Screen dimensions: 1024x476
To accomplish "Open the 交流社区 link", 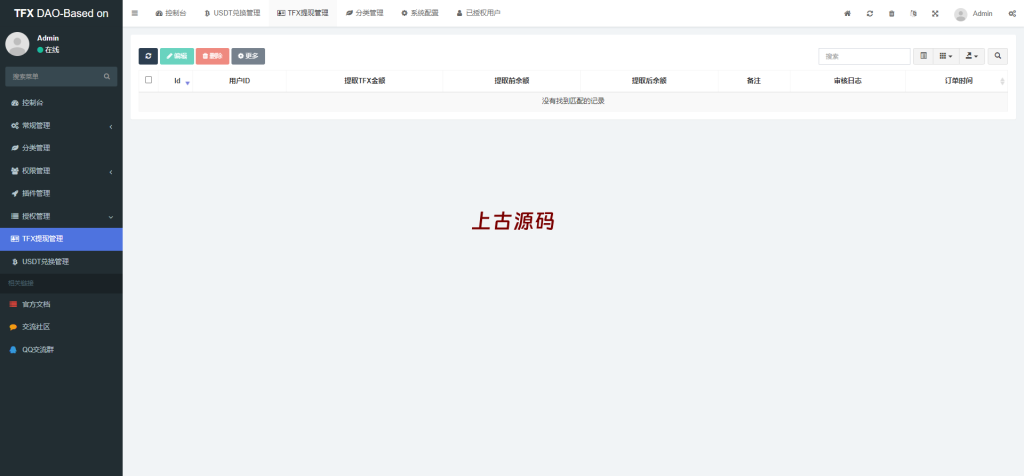I will click(x=61, y=327).
